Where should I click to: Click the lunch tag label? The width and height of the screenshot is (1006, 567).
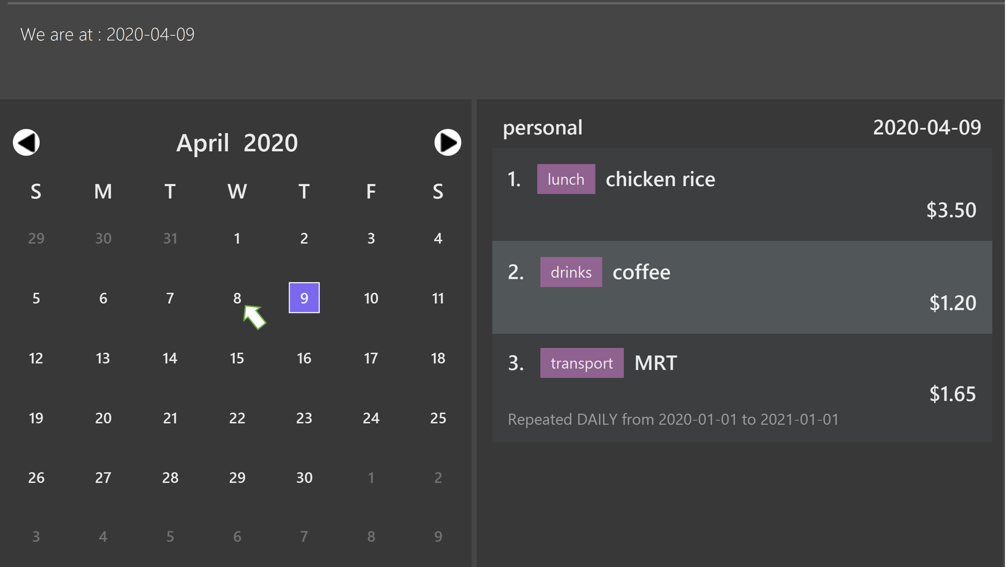[566, 179]
